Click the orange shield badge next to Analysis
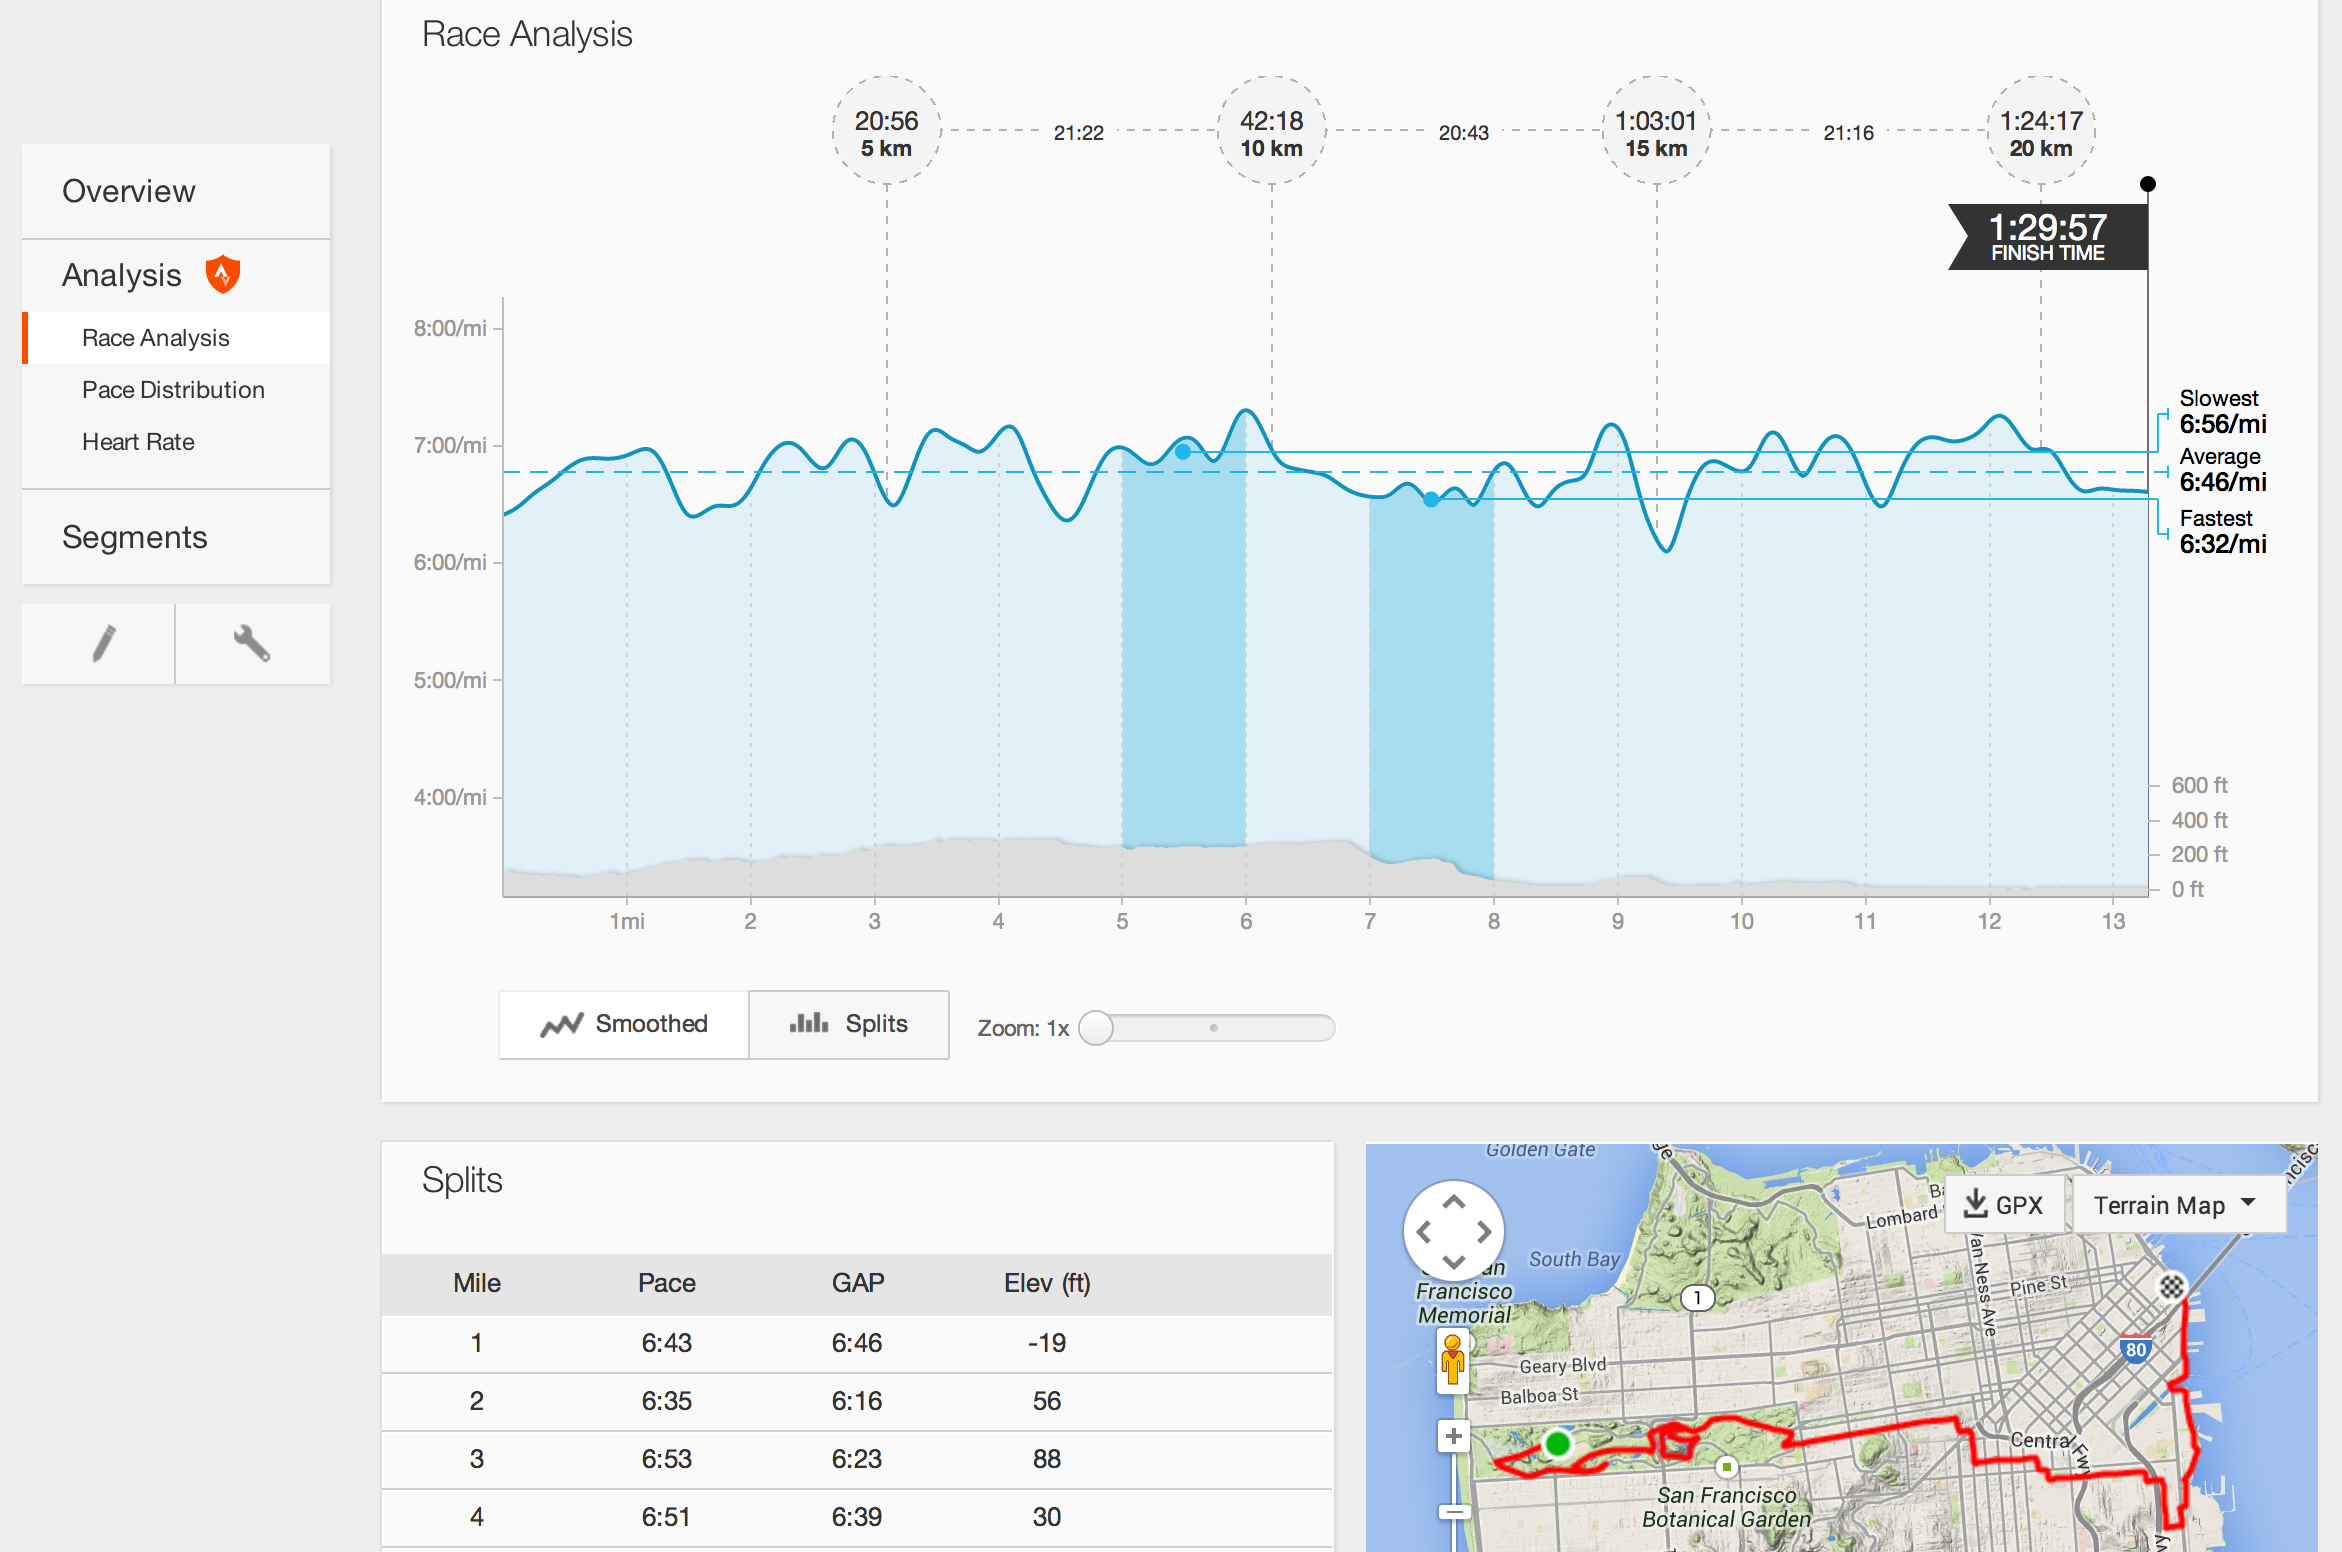Image resolution: width=2342 pixels, height=1552 pixels. coord(221,273)
